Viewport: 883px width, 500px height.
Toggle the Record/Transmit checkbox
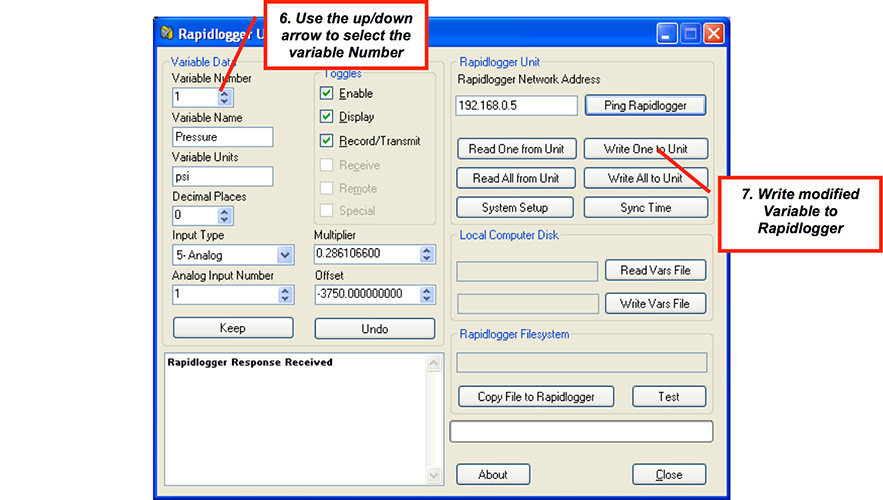(x=326, y=140)
